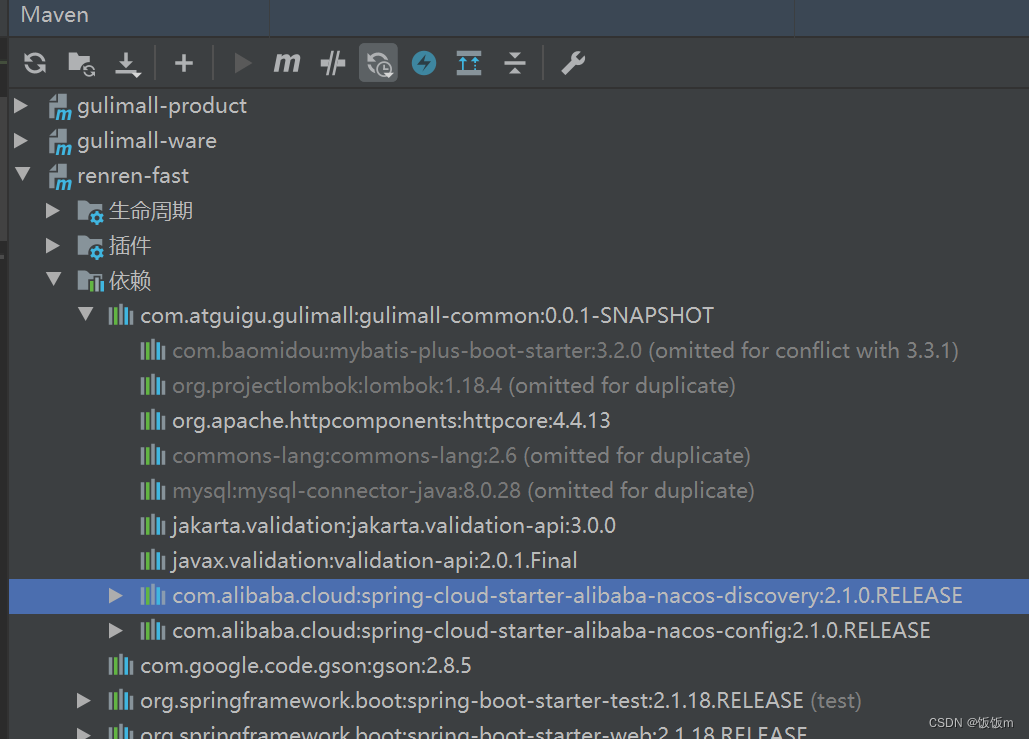Download sources and documentation icon
Viewport: 1029px width, 739px height.
[127, 64]
